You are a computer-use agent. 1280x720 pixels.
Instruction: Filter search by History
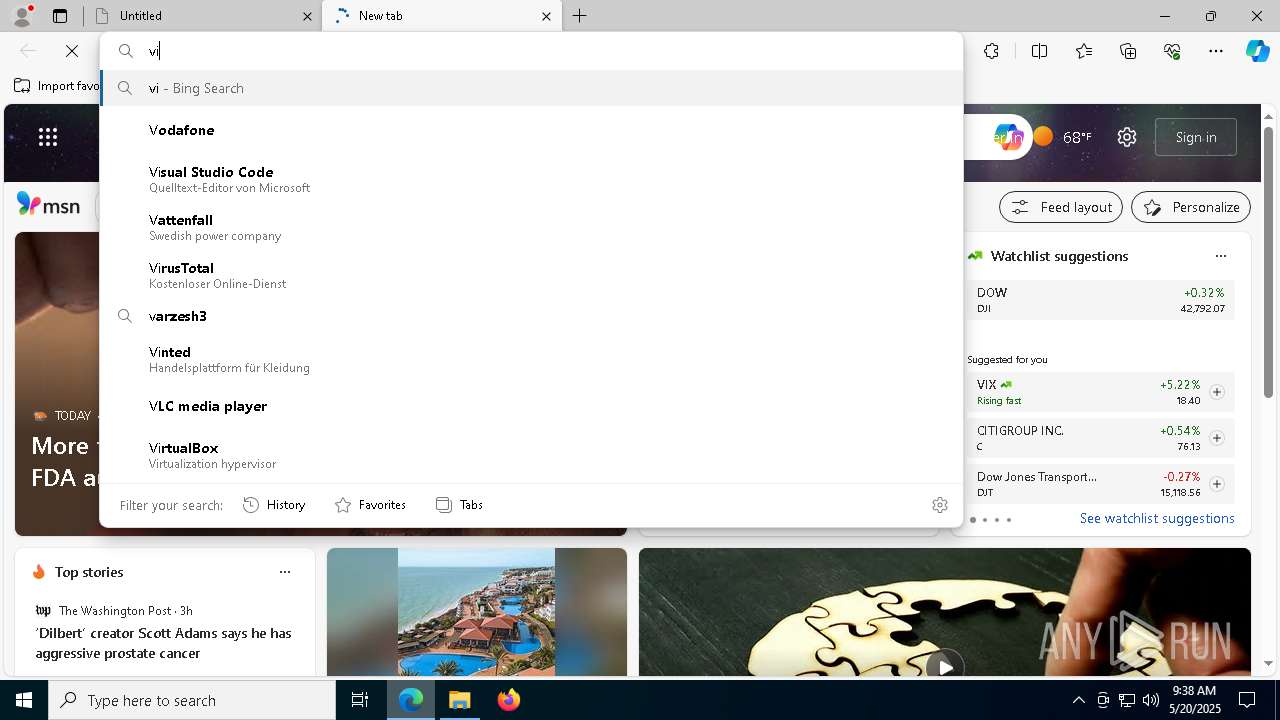[x=274, y=505]
